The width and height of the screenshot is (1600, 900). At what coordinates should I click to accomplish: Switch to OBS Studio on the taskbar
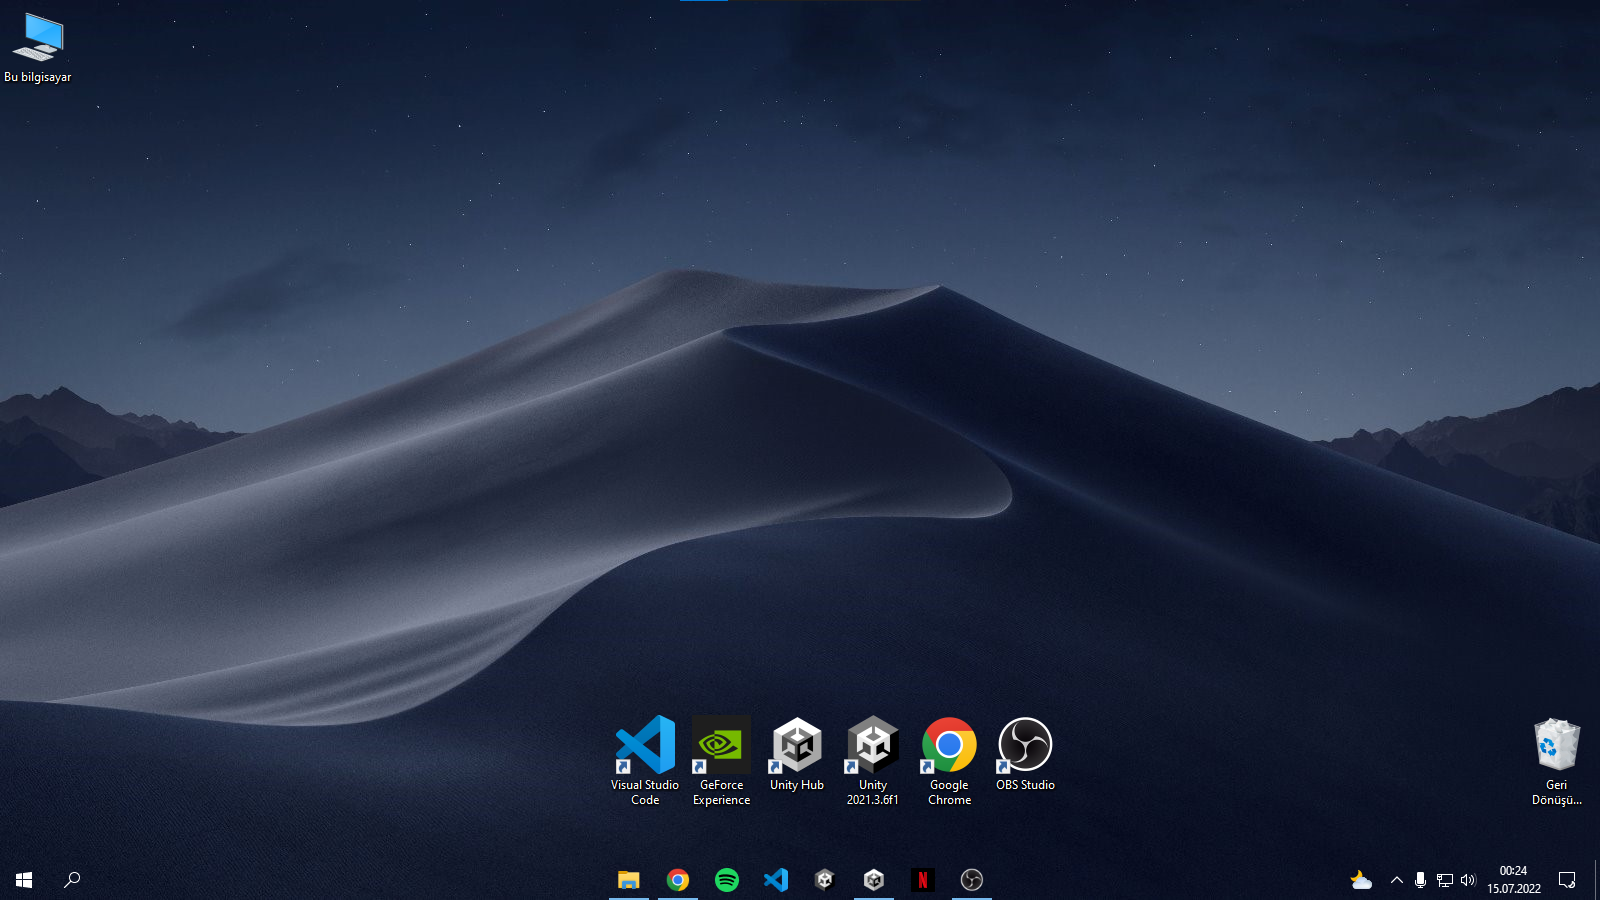[x=972, y=880]
